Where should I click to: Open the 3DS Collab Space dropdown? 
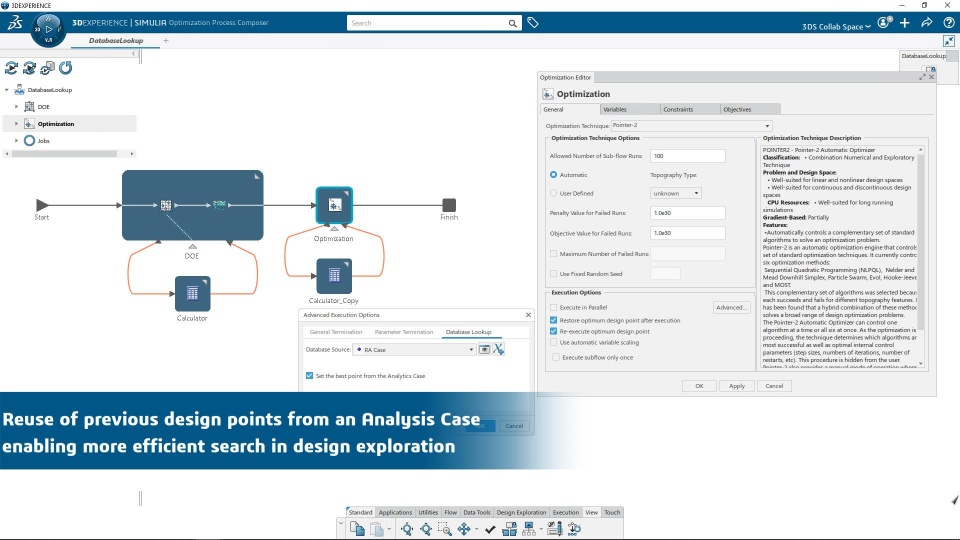(x=836, y=26)
